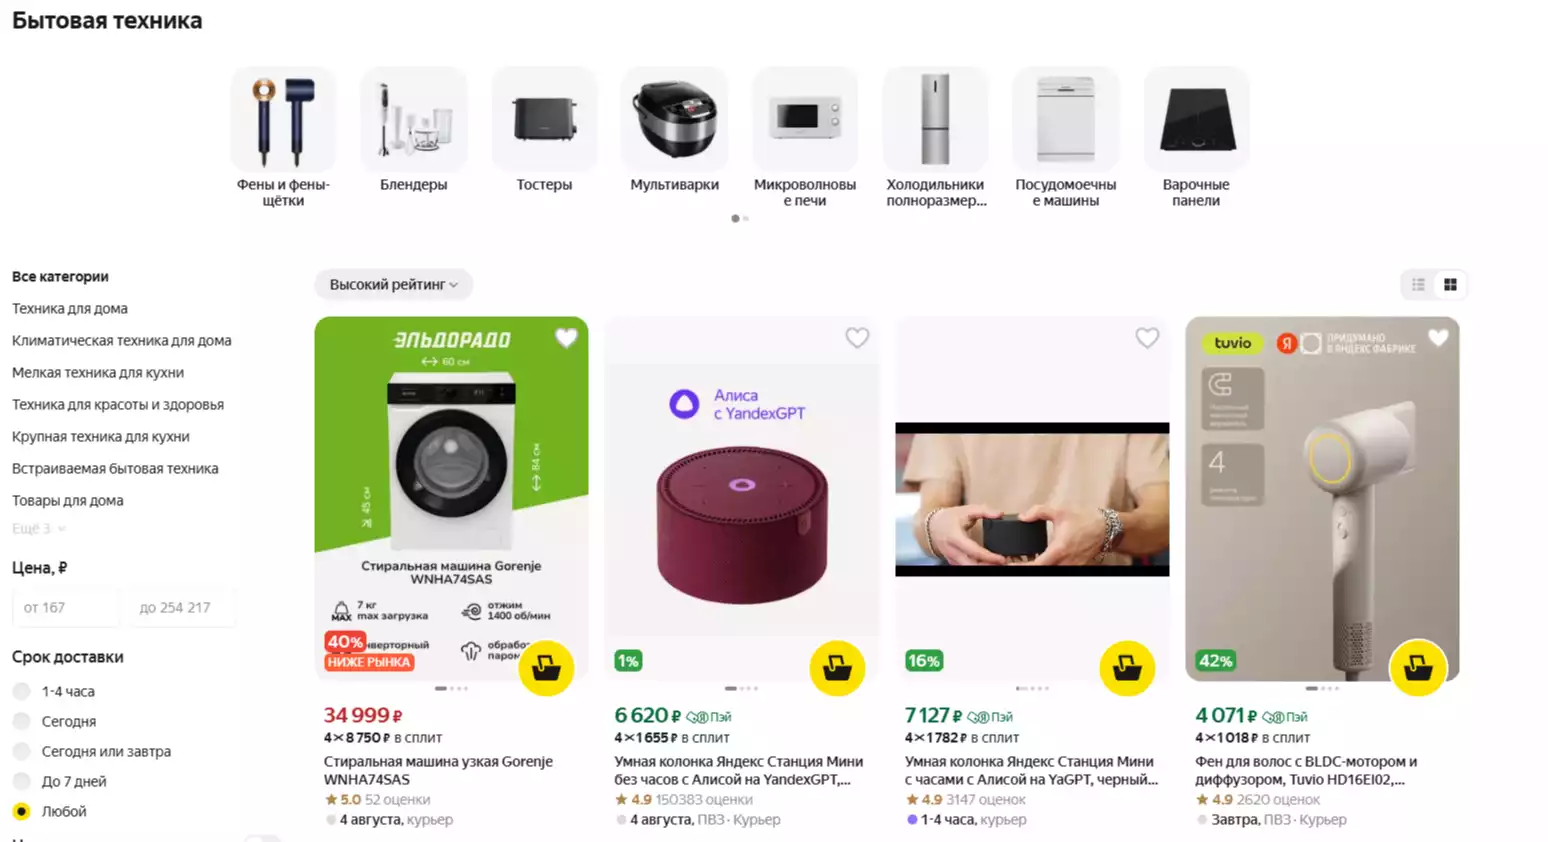The width and height of the screenshot is (1548, 842).
Task: Favorite the burgundy Alice speaker with heart
Action: point(857,338)
